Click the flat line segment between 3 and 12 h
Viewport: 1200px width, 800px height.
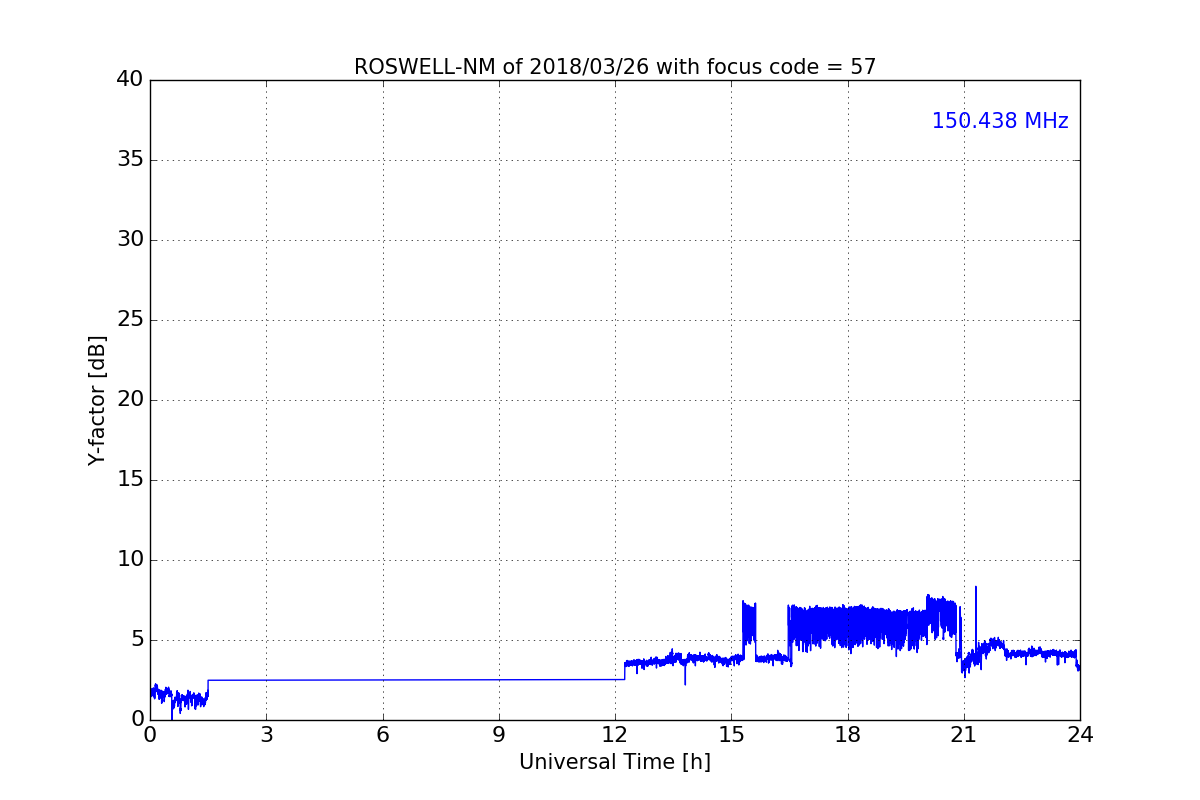[x=416, y=680]
